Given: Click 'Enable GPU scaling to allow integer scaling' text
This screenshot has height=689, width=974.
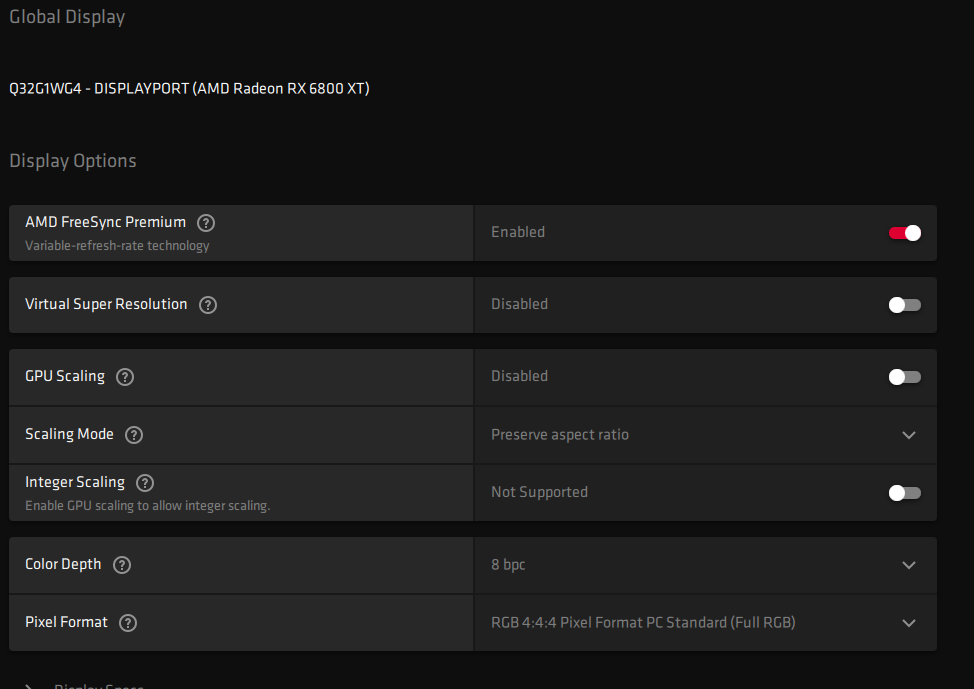Looking at the screenshot, I should 148,506.
